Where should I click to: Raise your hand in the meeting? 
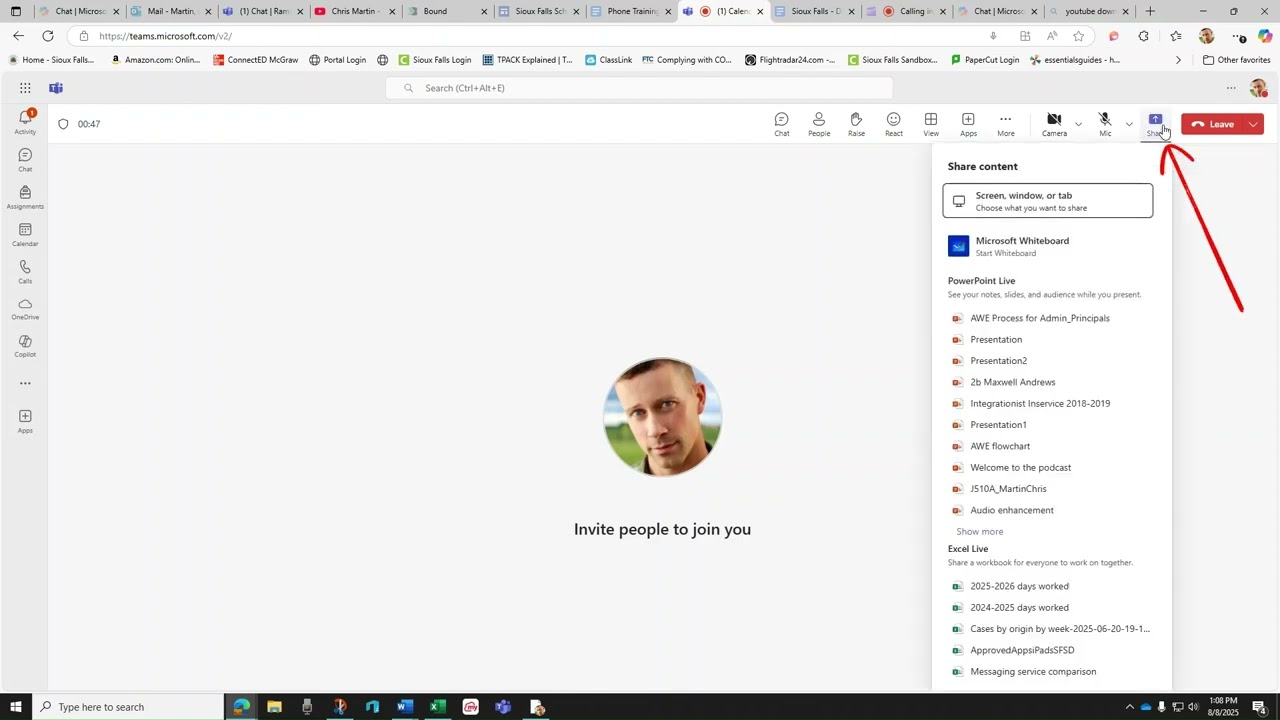click(x=856, y=124)
